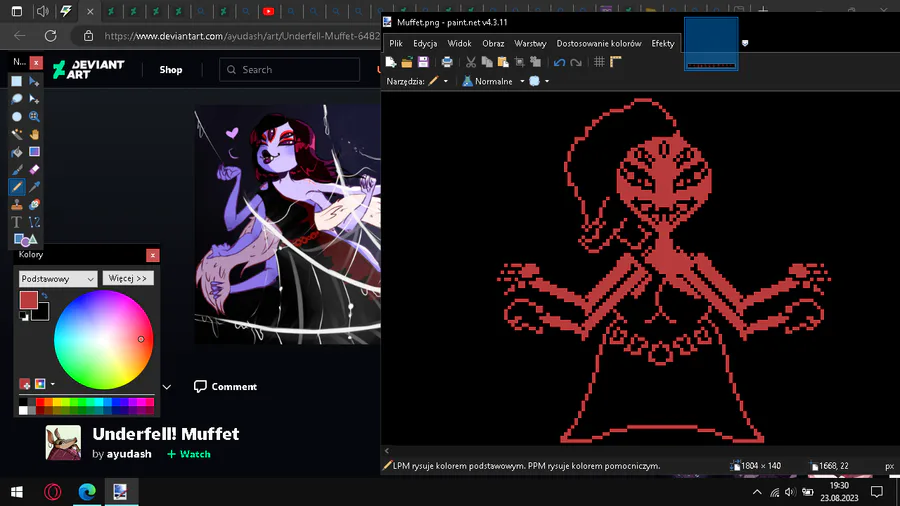The image size is (900, 506).
Task: Open the antialiasing mode dropdown arrow
Action: [x=547, y=81]
